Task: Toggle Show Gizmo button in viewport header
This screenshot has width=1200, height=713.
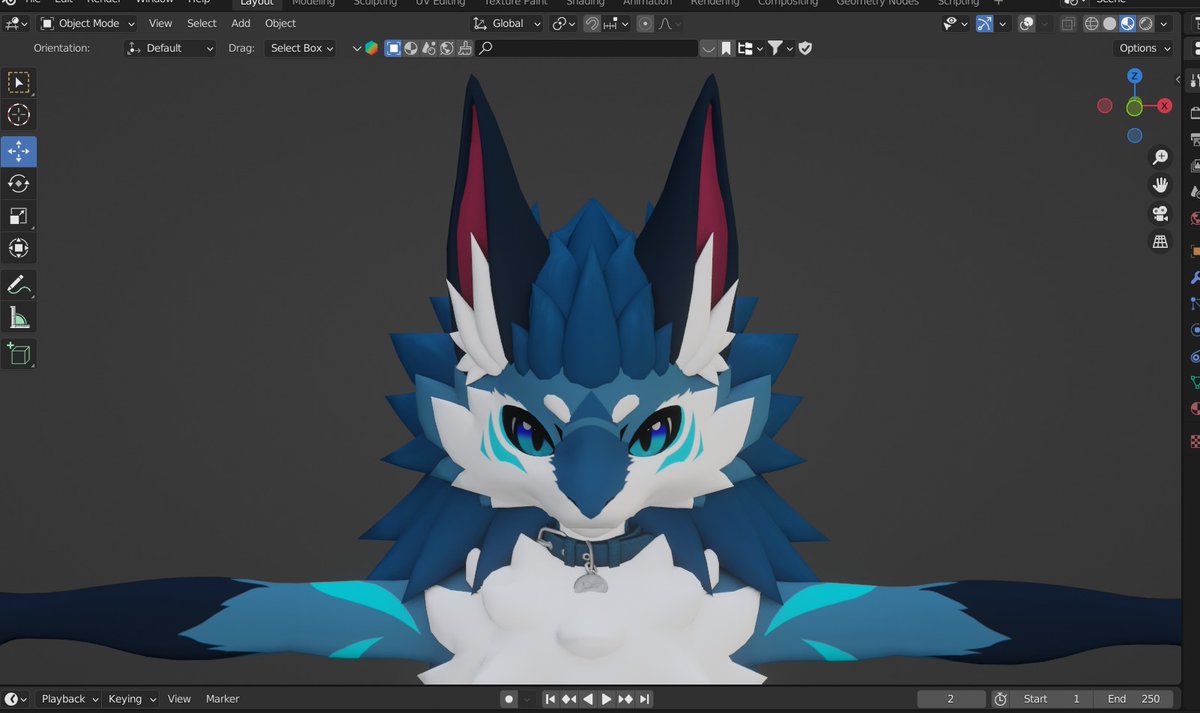Action: click(x=984, y=23)
